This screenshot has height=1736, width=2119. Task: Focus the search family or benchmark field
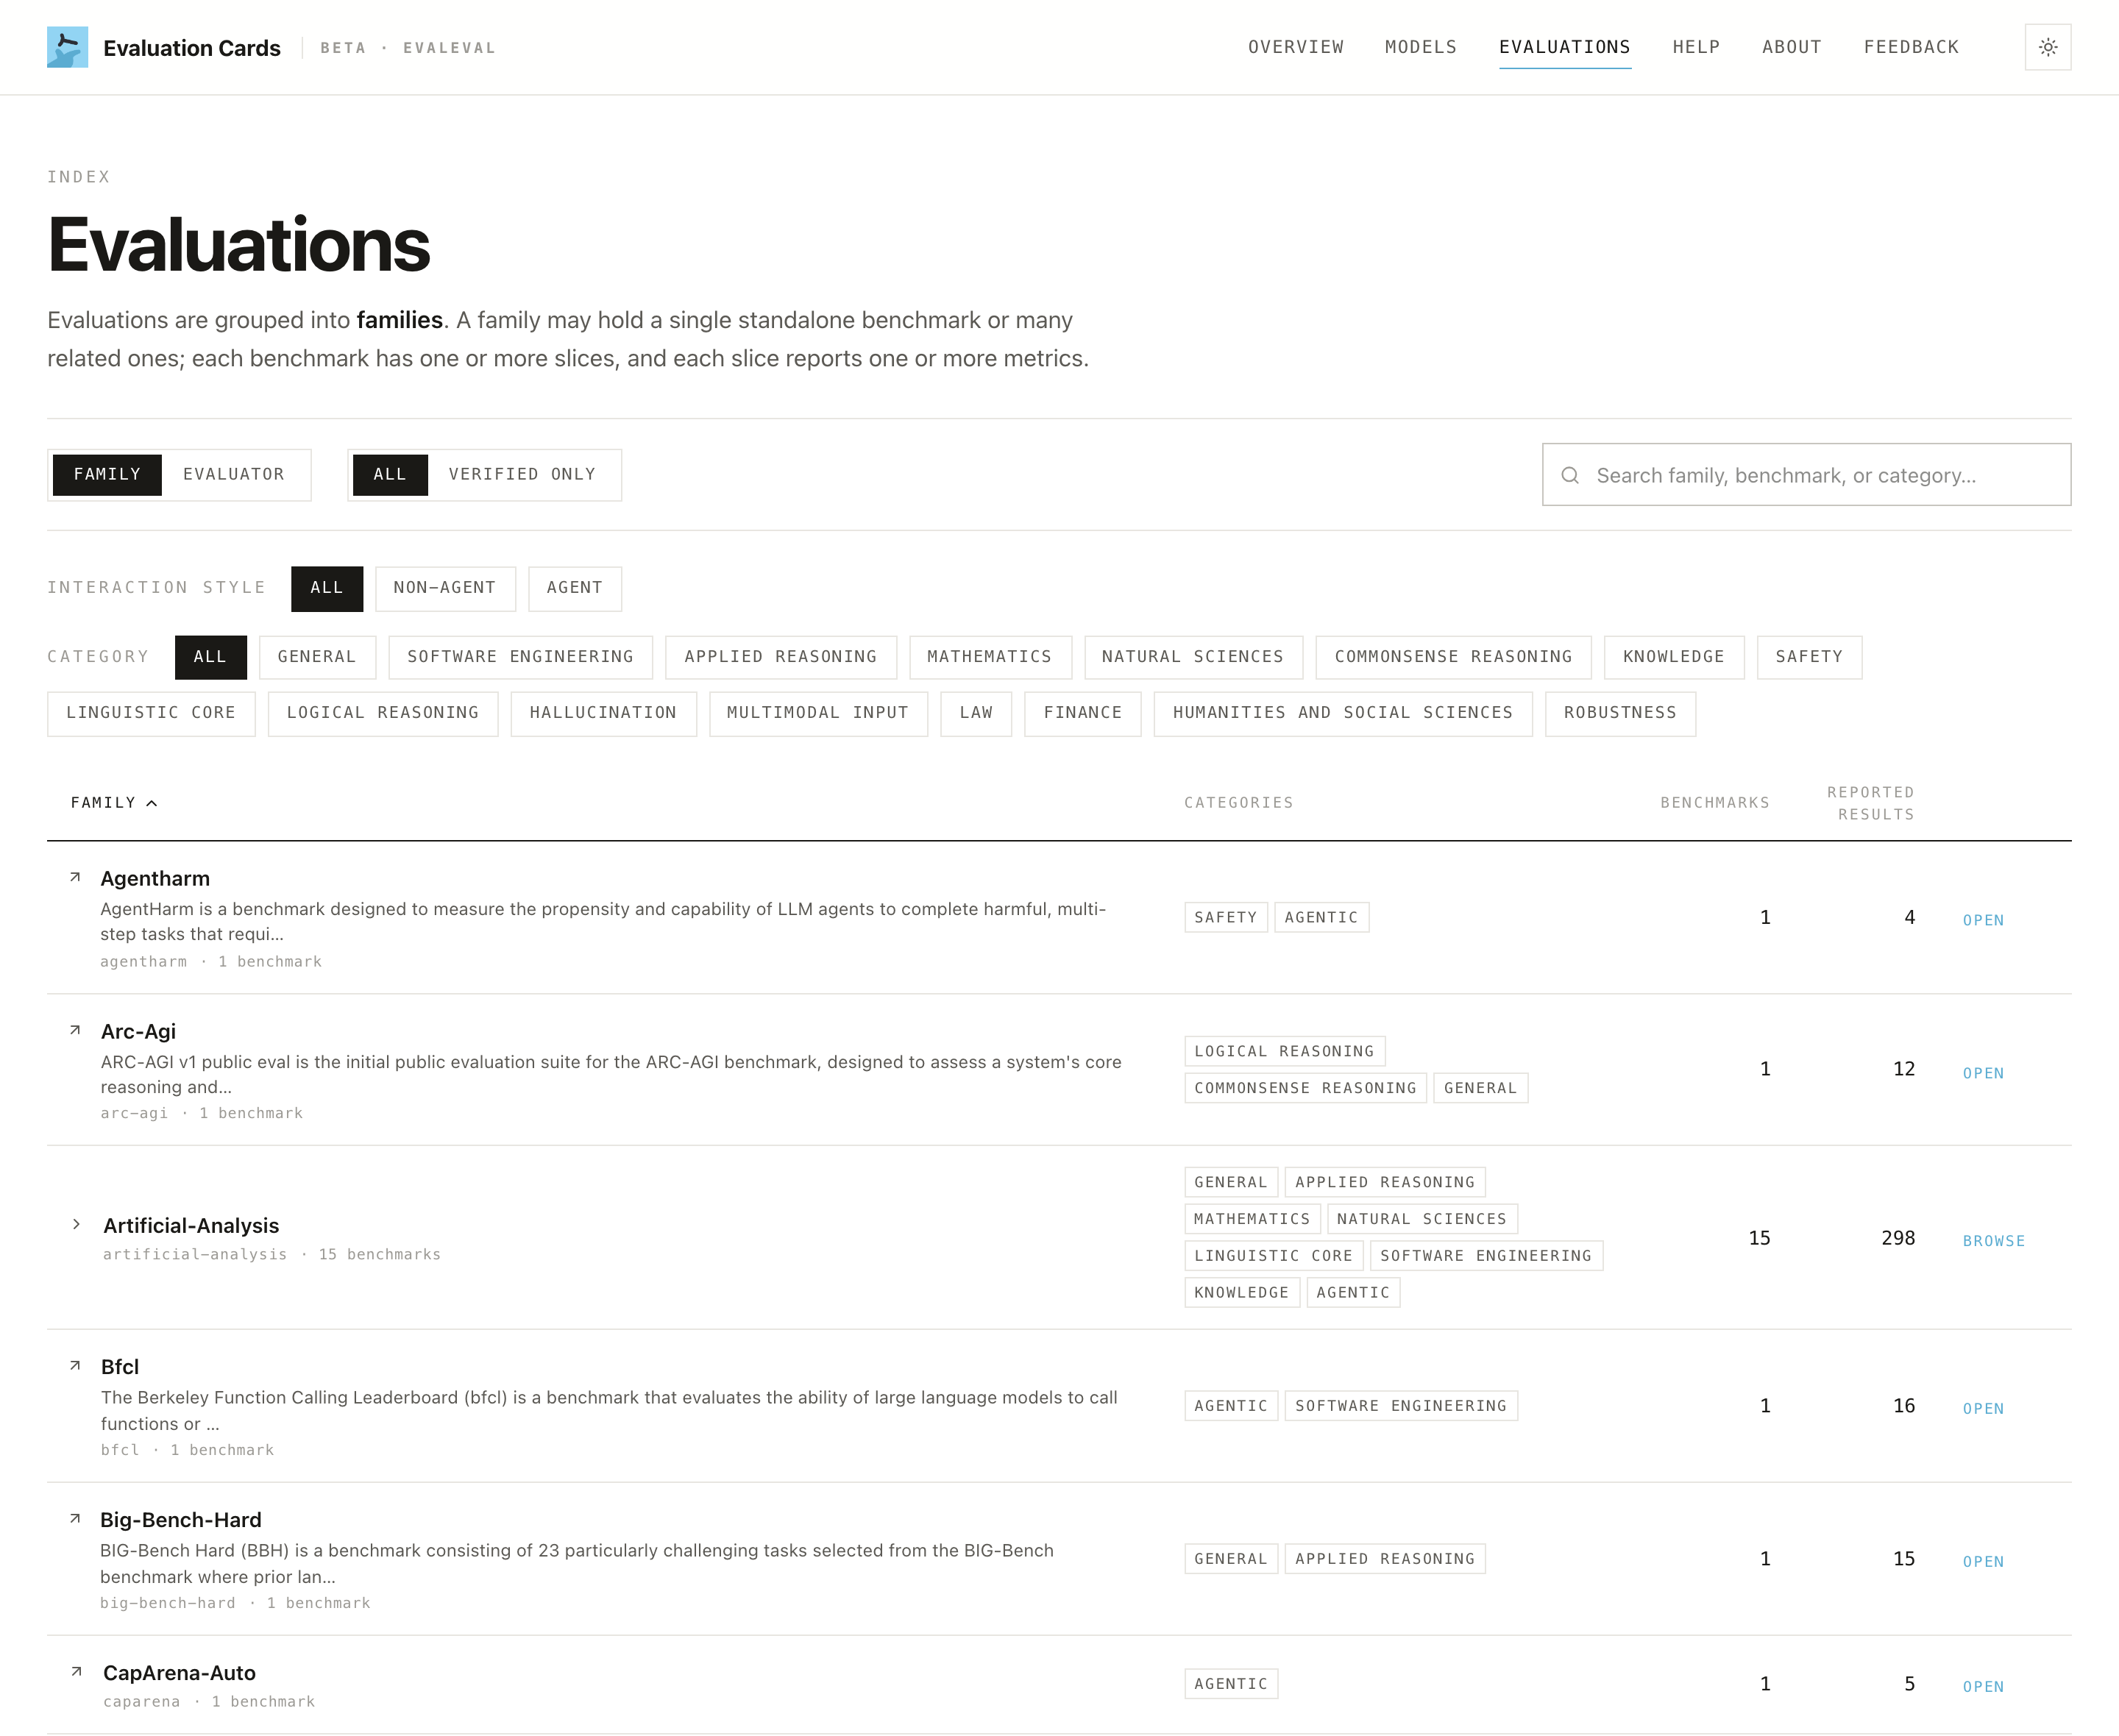coord(1806,475)
